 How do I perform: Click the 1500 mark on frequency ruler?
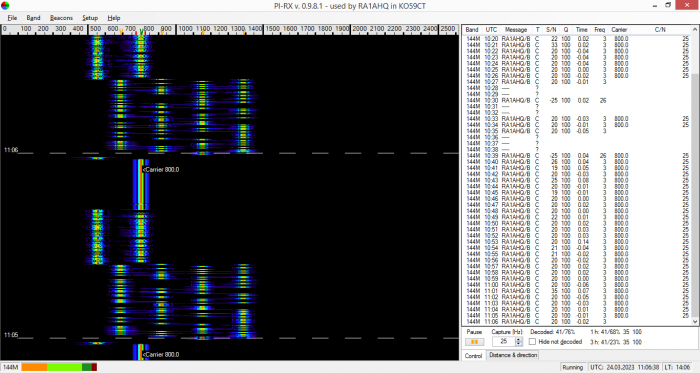[272, 29]
